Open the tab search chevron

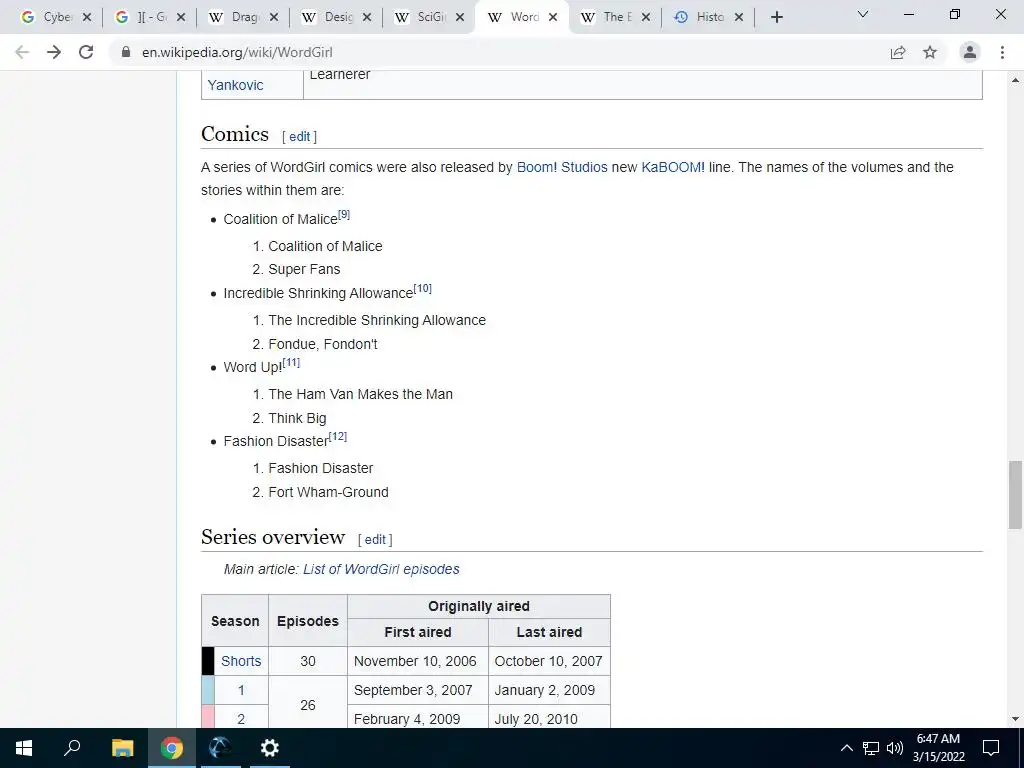tap(863, 14)
